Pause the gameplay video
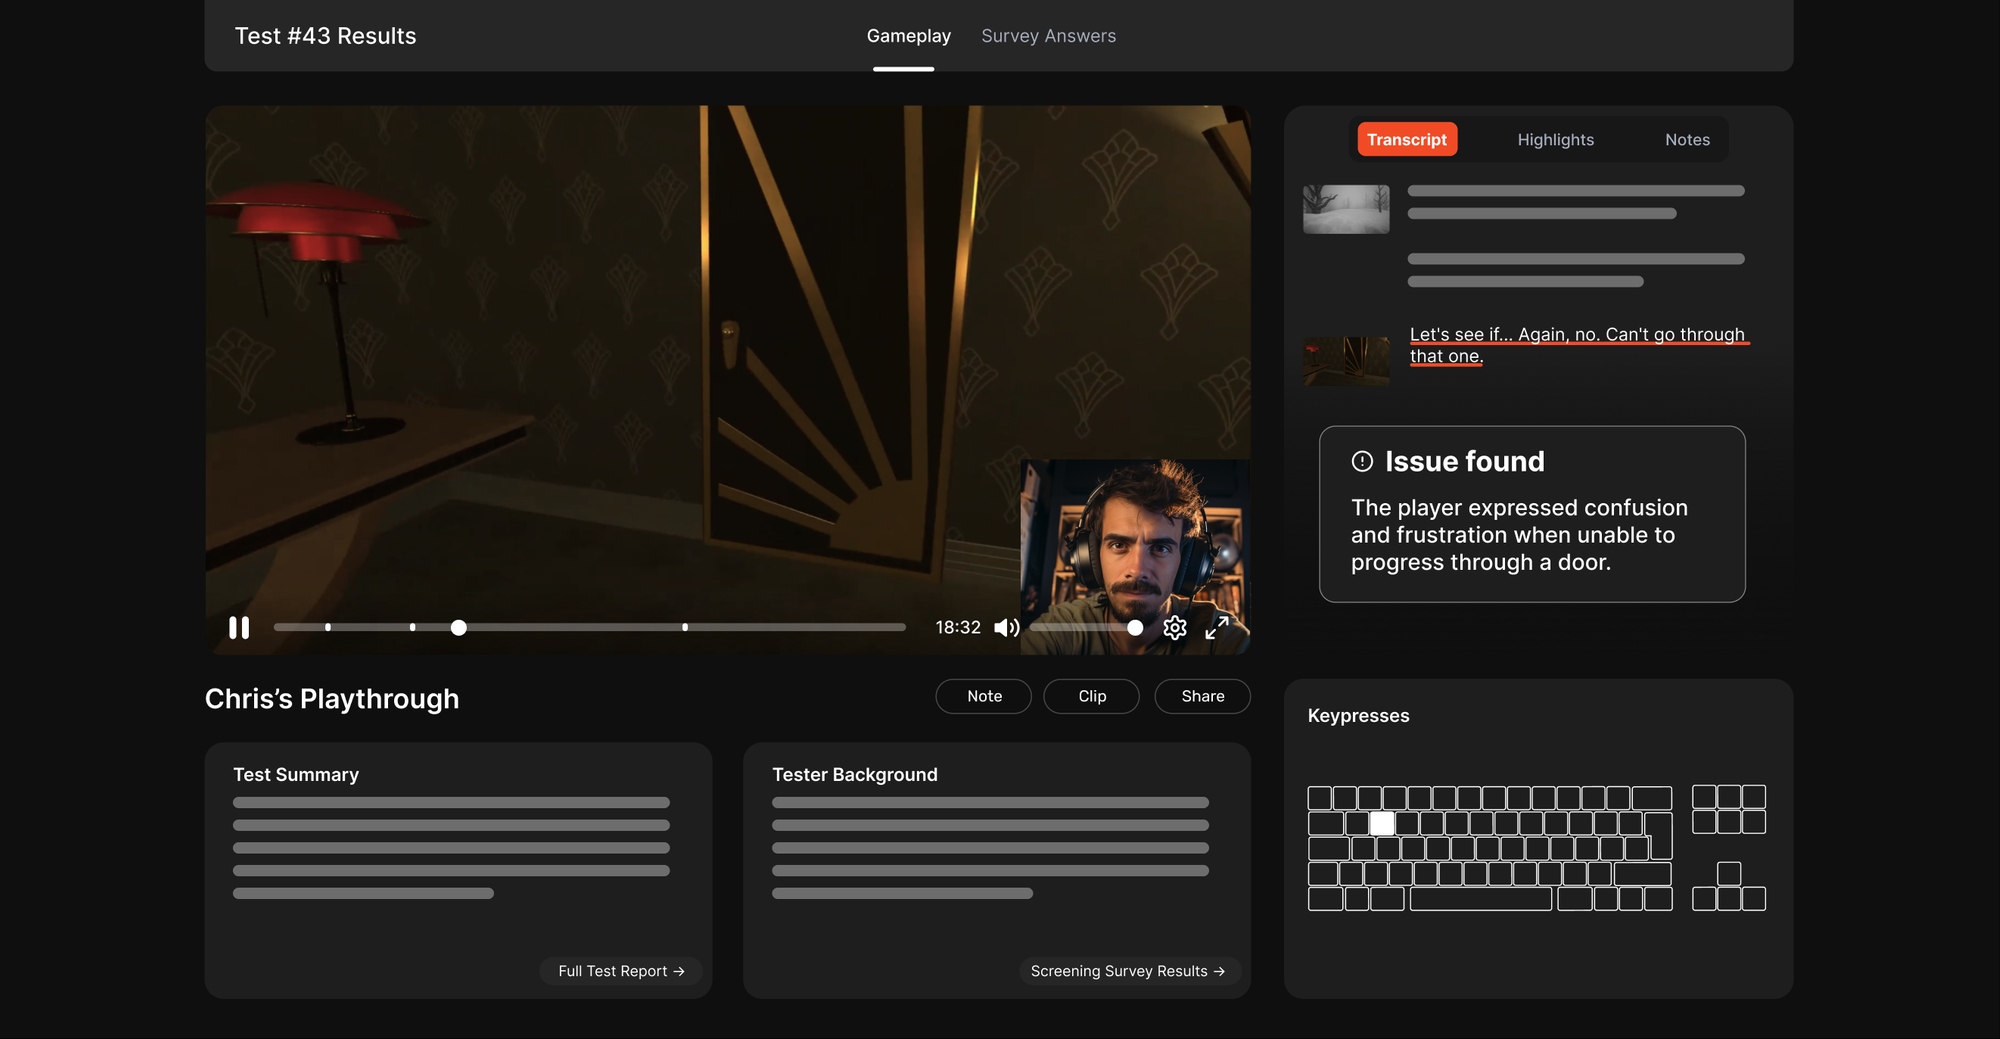This screenshot has width=2000, height=1039. click(239, 627)
